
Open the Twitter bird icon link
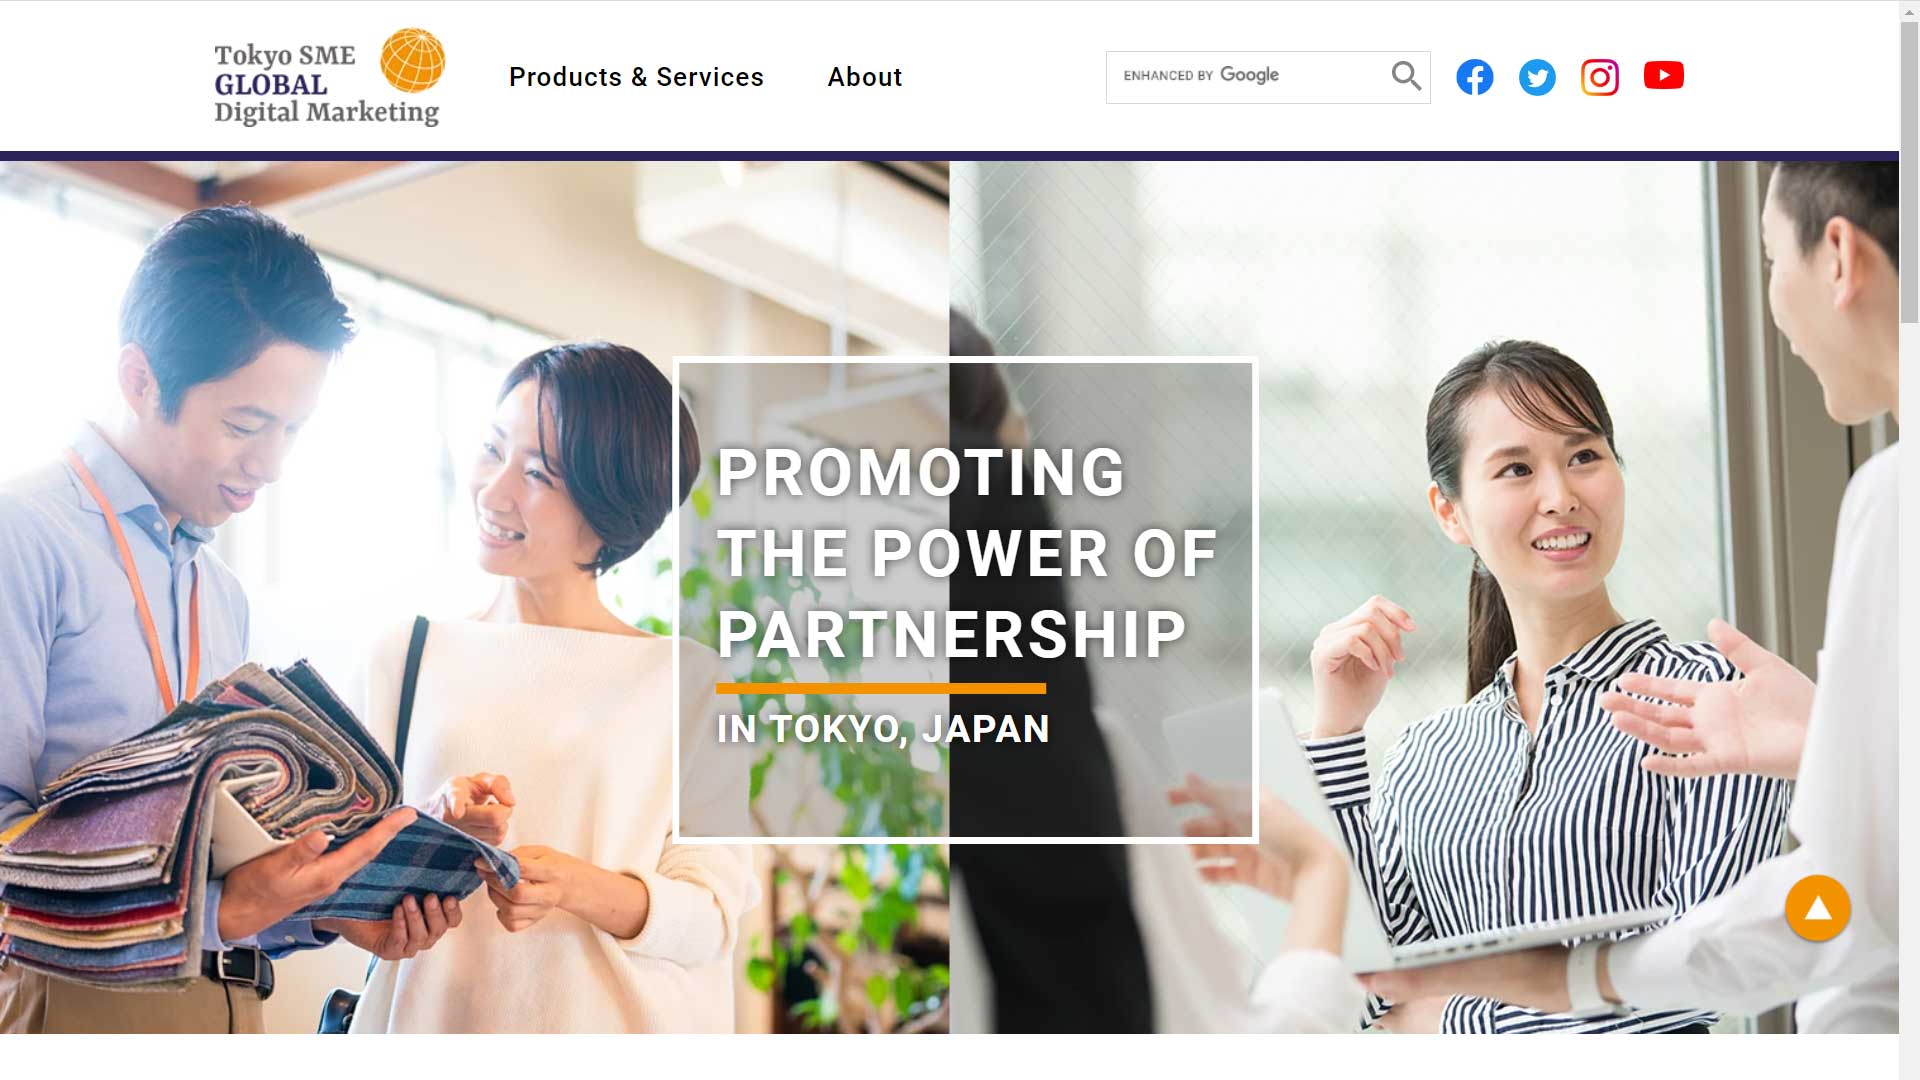[1537, 77]
